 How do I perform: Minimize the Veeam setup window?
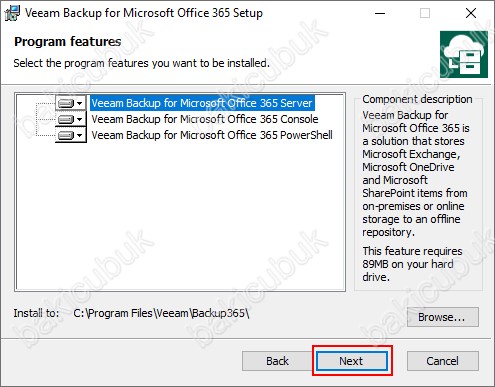380,13
